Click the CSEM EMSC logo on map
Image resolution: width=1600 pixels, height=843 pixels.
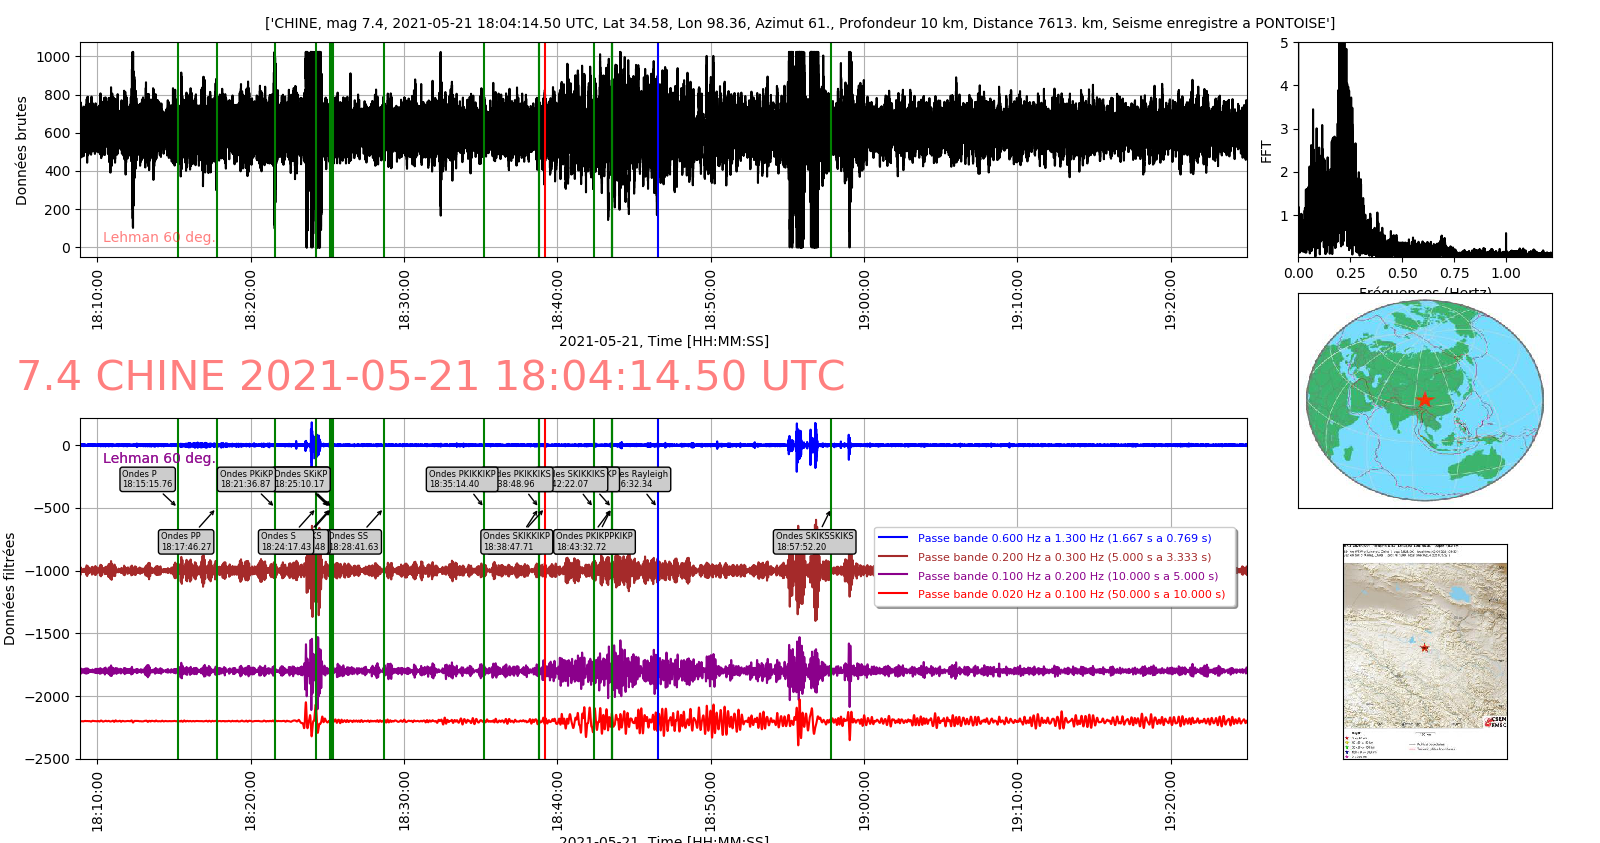[1496, 721]
